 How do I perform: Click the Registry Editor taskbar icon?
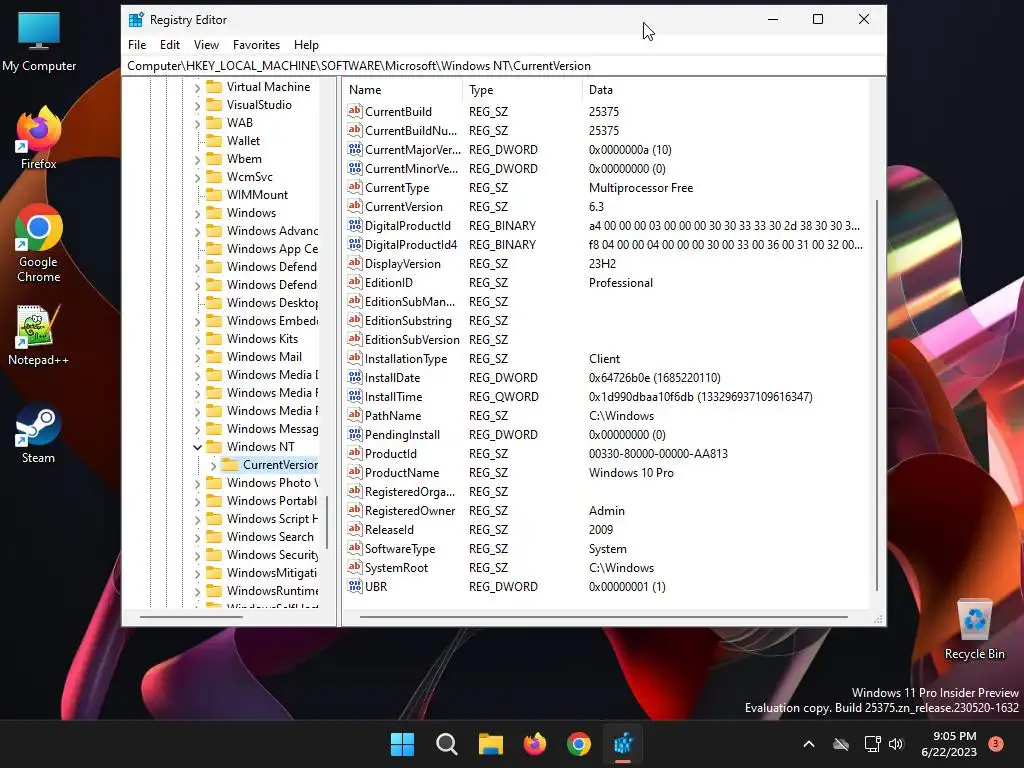[623, 744]
